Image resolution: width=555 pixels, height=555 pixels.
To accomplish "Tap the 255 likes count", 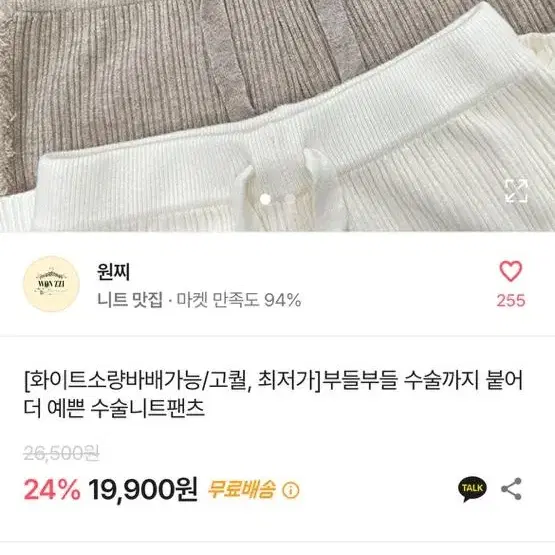I will click(511, 301).
